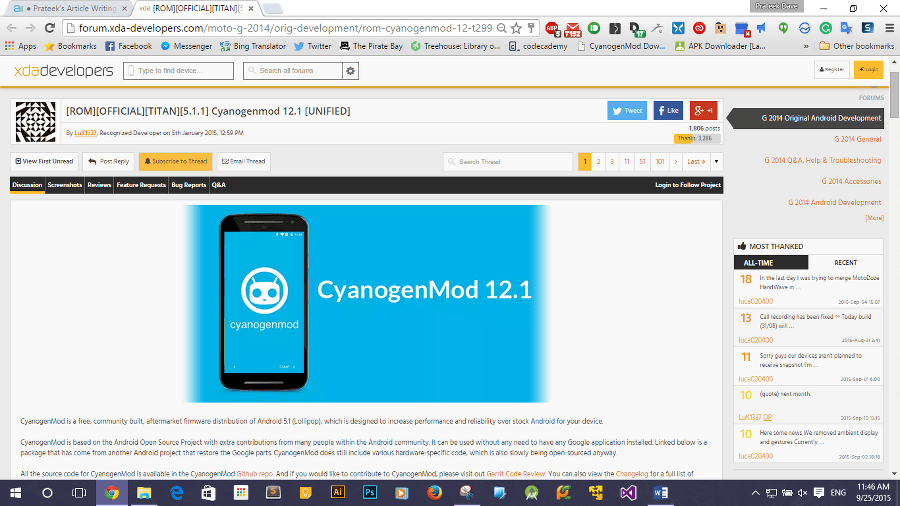Focus the Search all forums field

(293, 71)
